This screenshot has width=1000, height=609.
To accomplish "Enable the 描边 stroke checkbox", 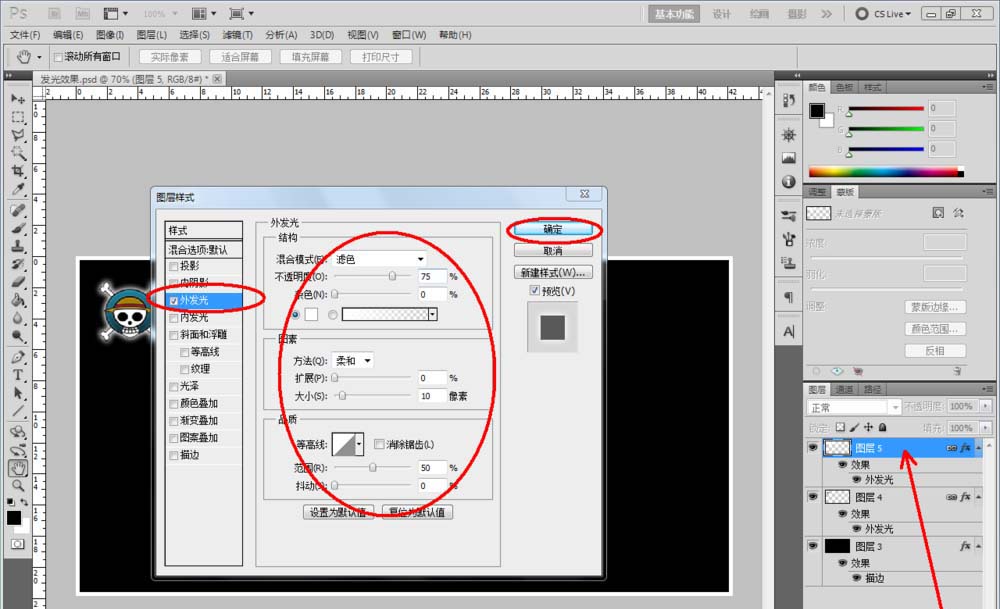I will pos(173,455).
